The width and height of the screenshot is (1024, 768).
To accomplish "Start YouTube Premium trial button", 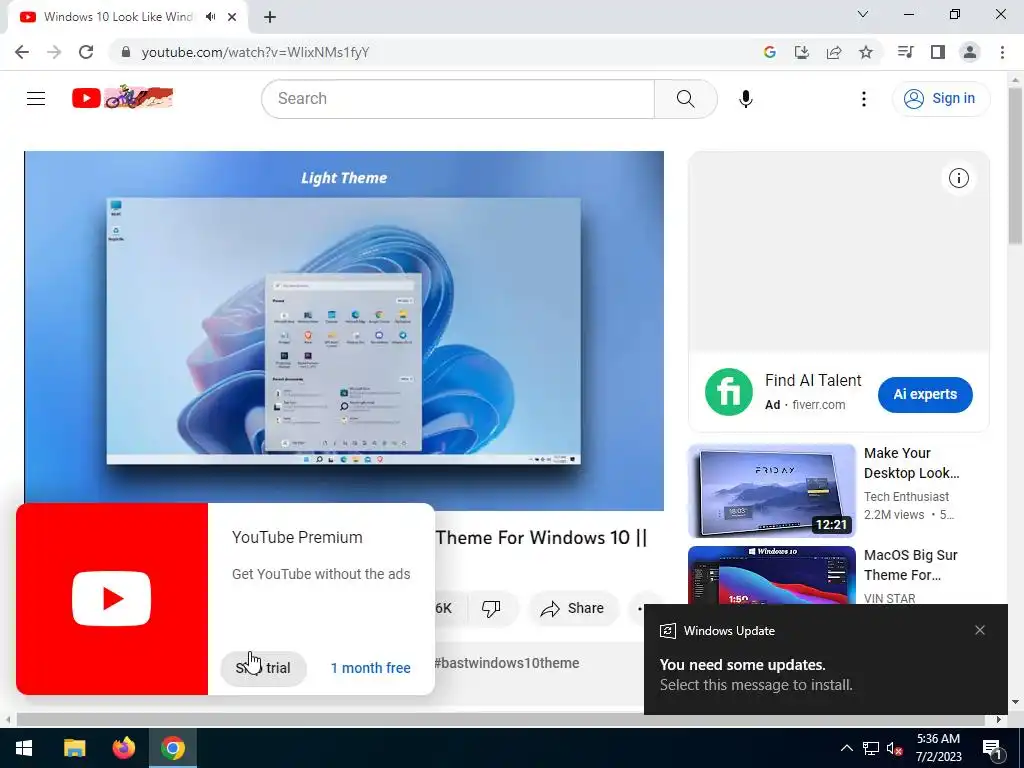I will tap(264, 668).
